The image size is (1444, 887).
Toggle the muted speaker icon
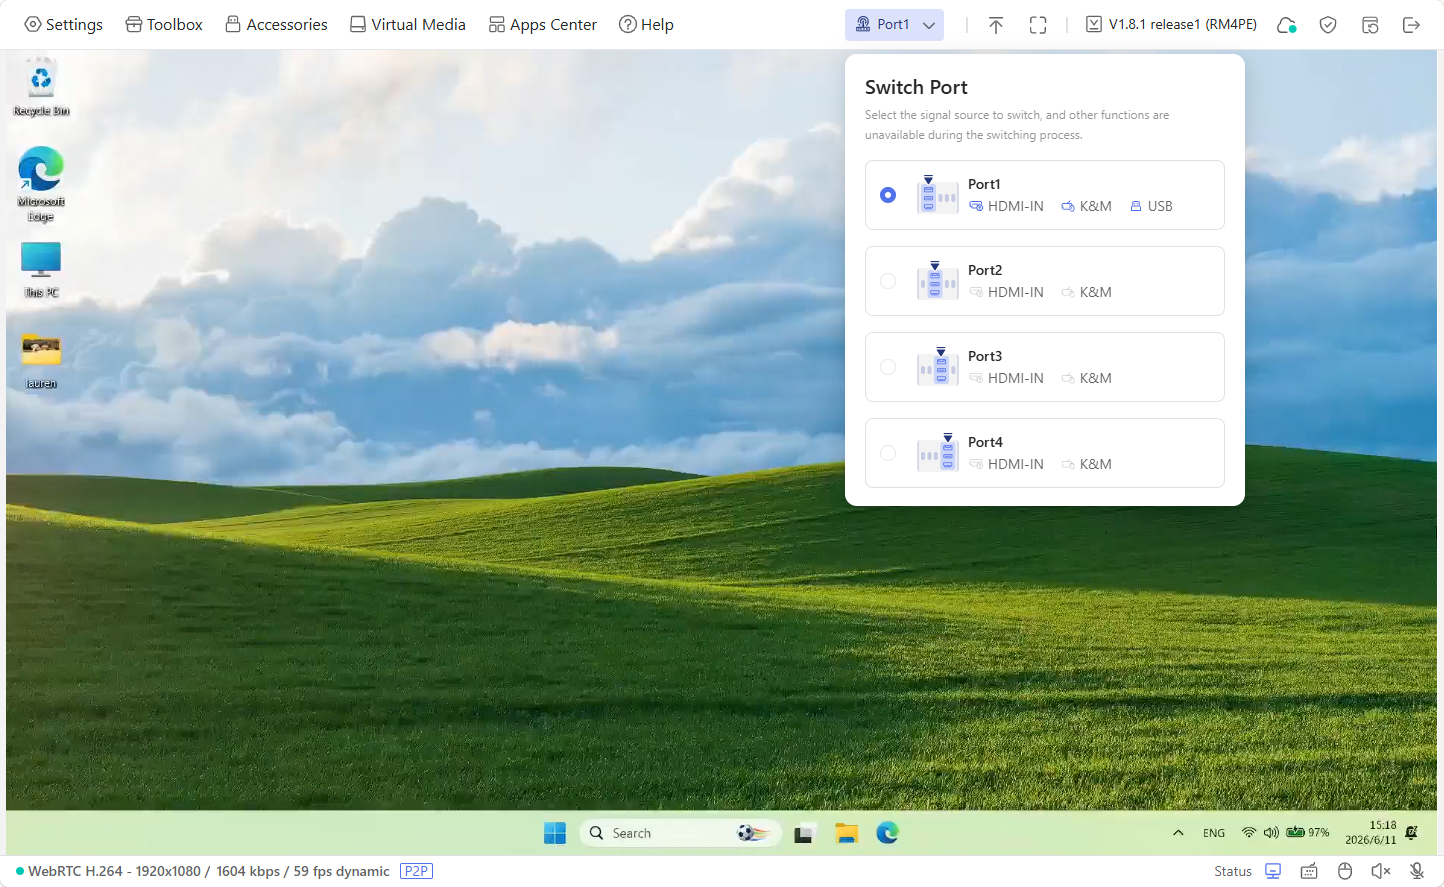[1381, 871]
